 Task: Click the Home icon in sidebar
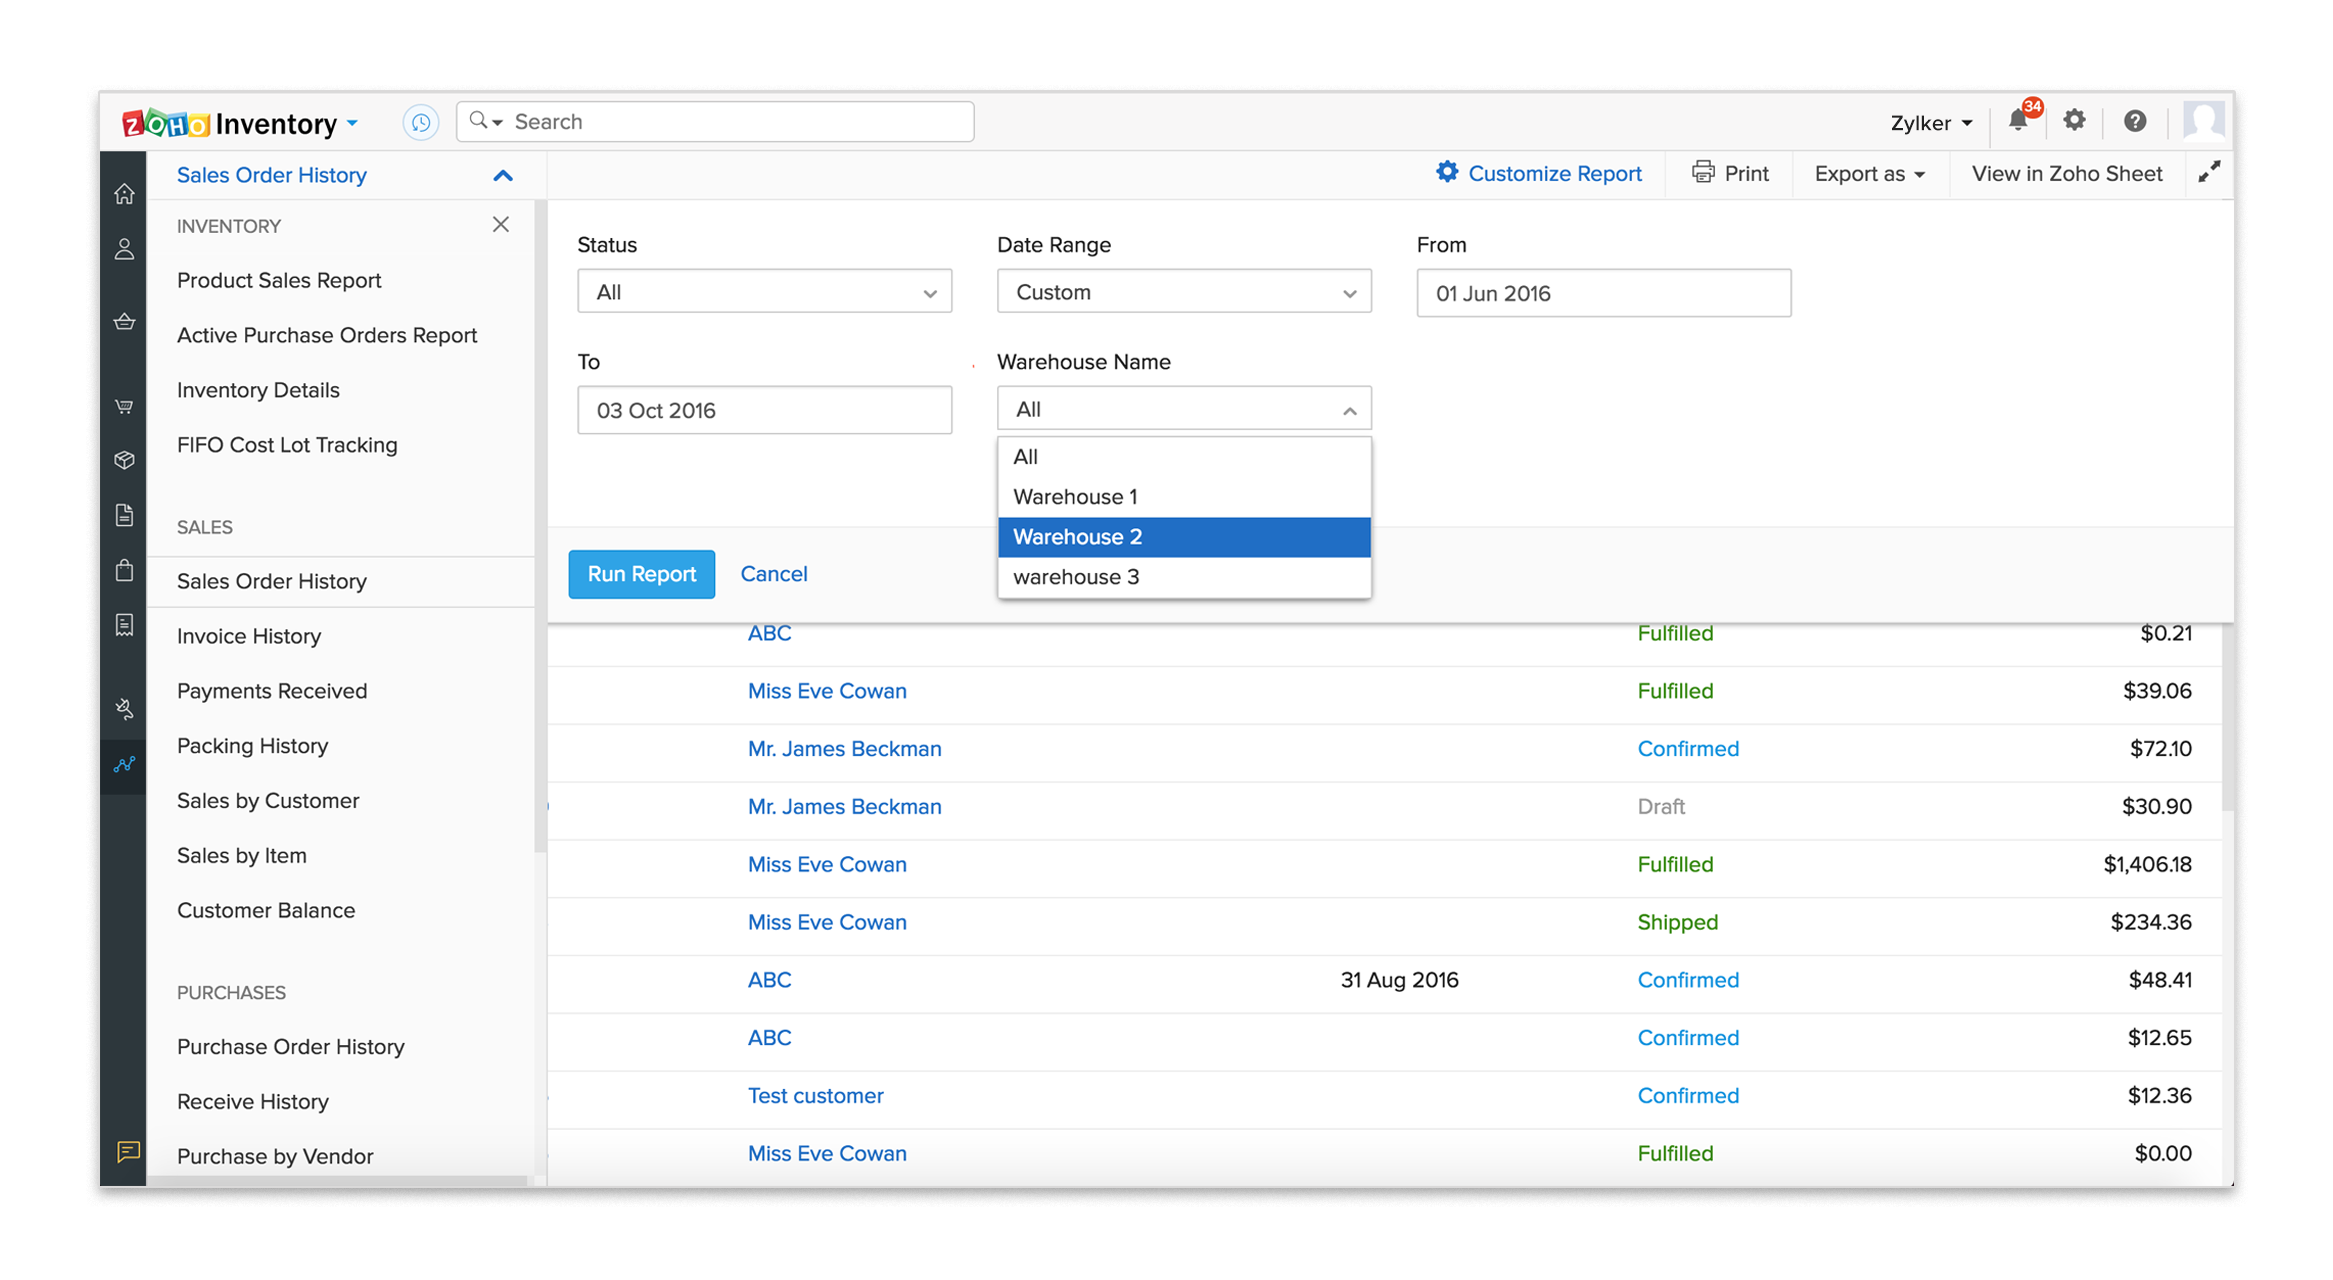coord(124,194)
